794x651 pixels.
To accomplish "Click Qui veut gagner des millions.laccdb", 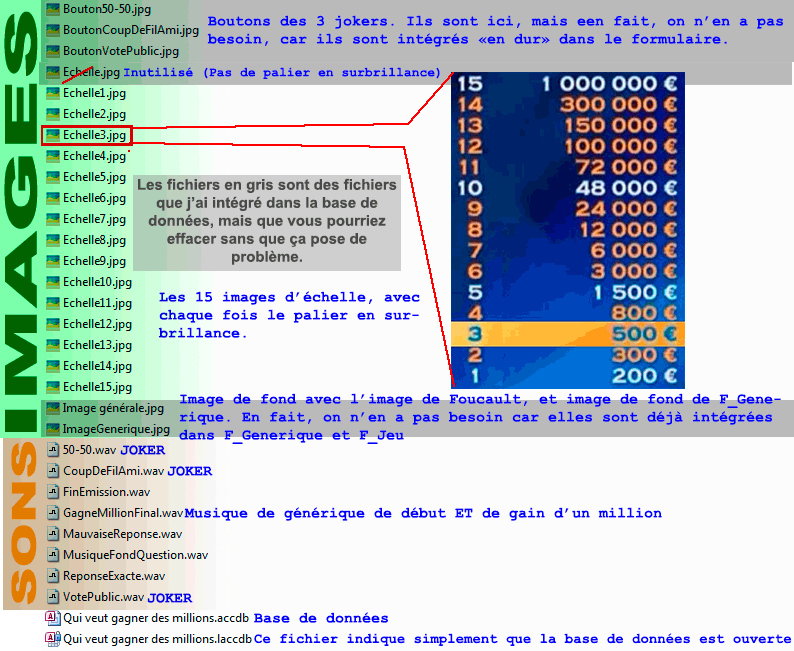I will point(157,639).
